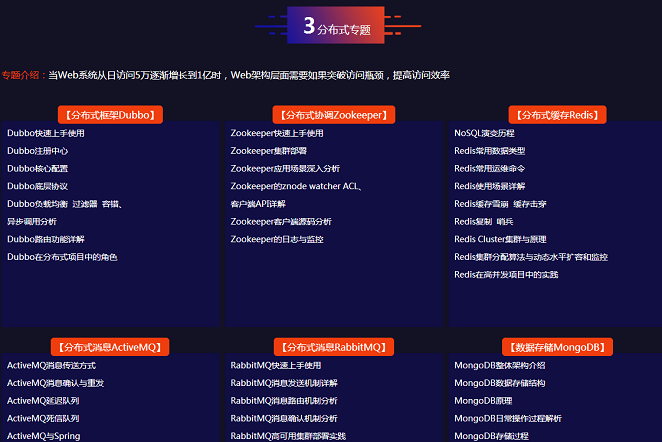
Task: Click MongoDB原理 row
Action: click(483, 401)
